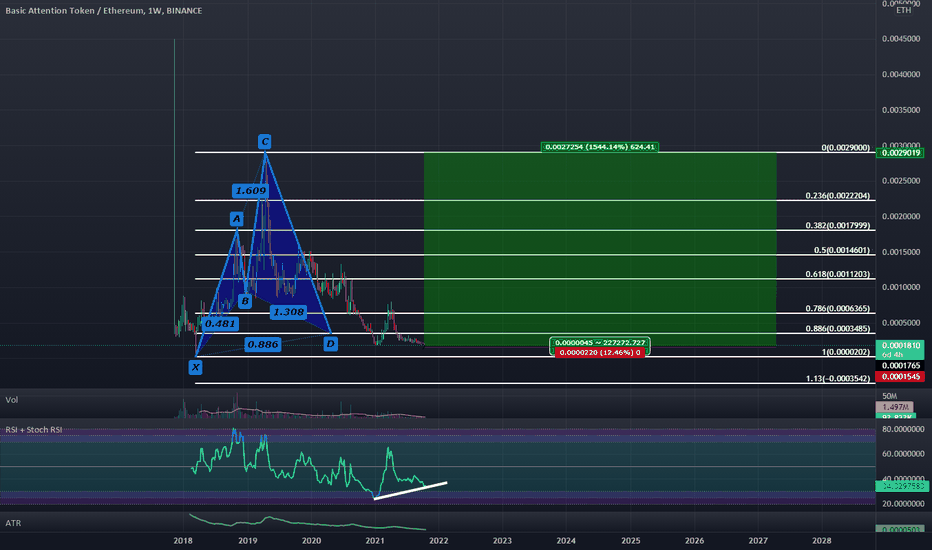Image resolution: width=932 pixels, height=550 pixels.
Task: Click the 2019 label on time axis
Action: (247, 540)
